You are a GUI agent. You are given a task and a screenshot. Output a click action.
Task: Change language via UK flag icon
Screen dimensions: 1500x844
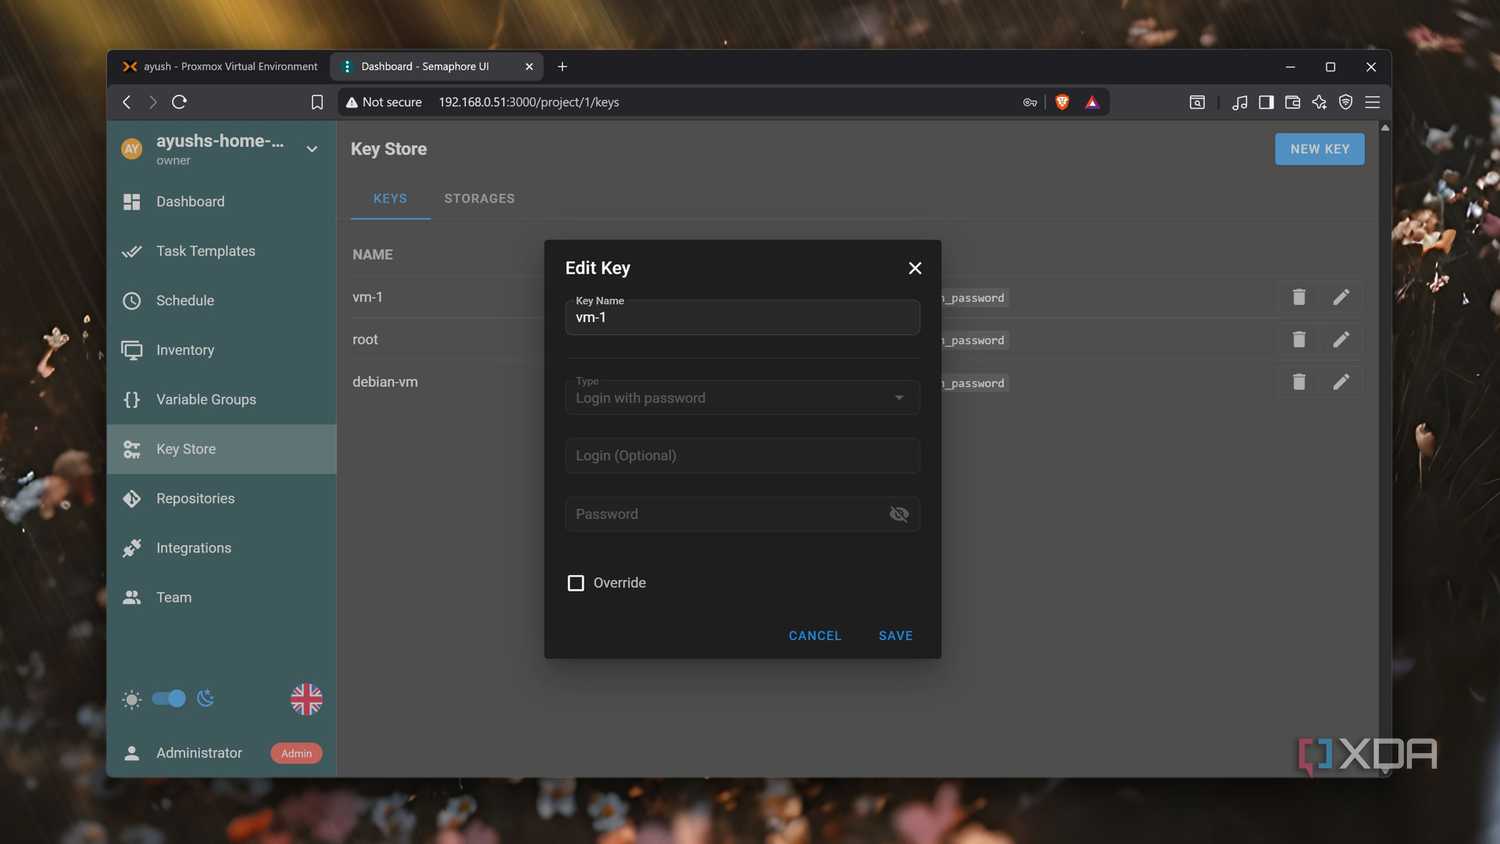(x=307, y=699)
